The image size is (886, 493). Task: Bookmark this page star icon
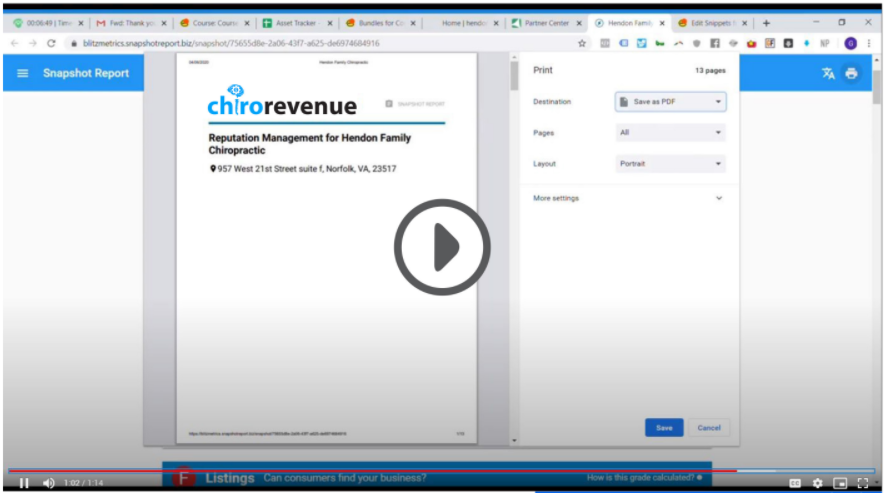click(x=581, y=43)
